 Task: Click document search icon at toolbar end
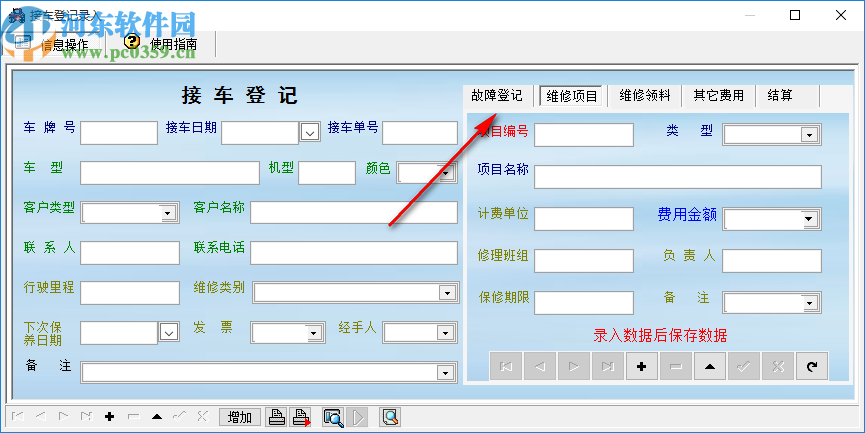pos(390,418)
